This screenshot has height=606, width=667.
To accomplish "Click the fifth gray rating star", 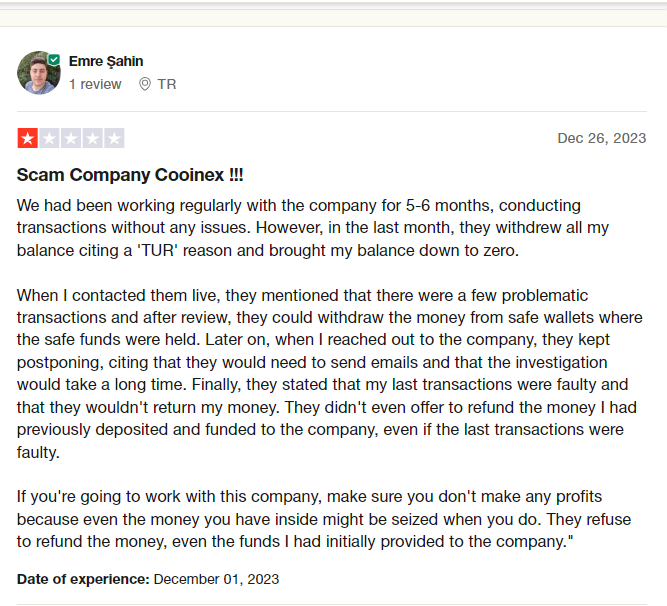I will (114, 138).
